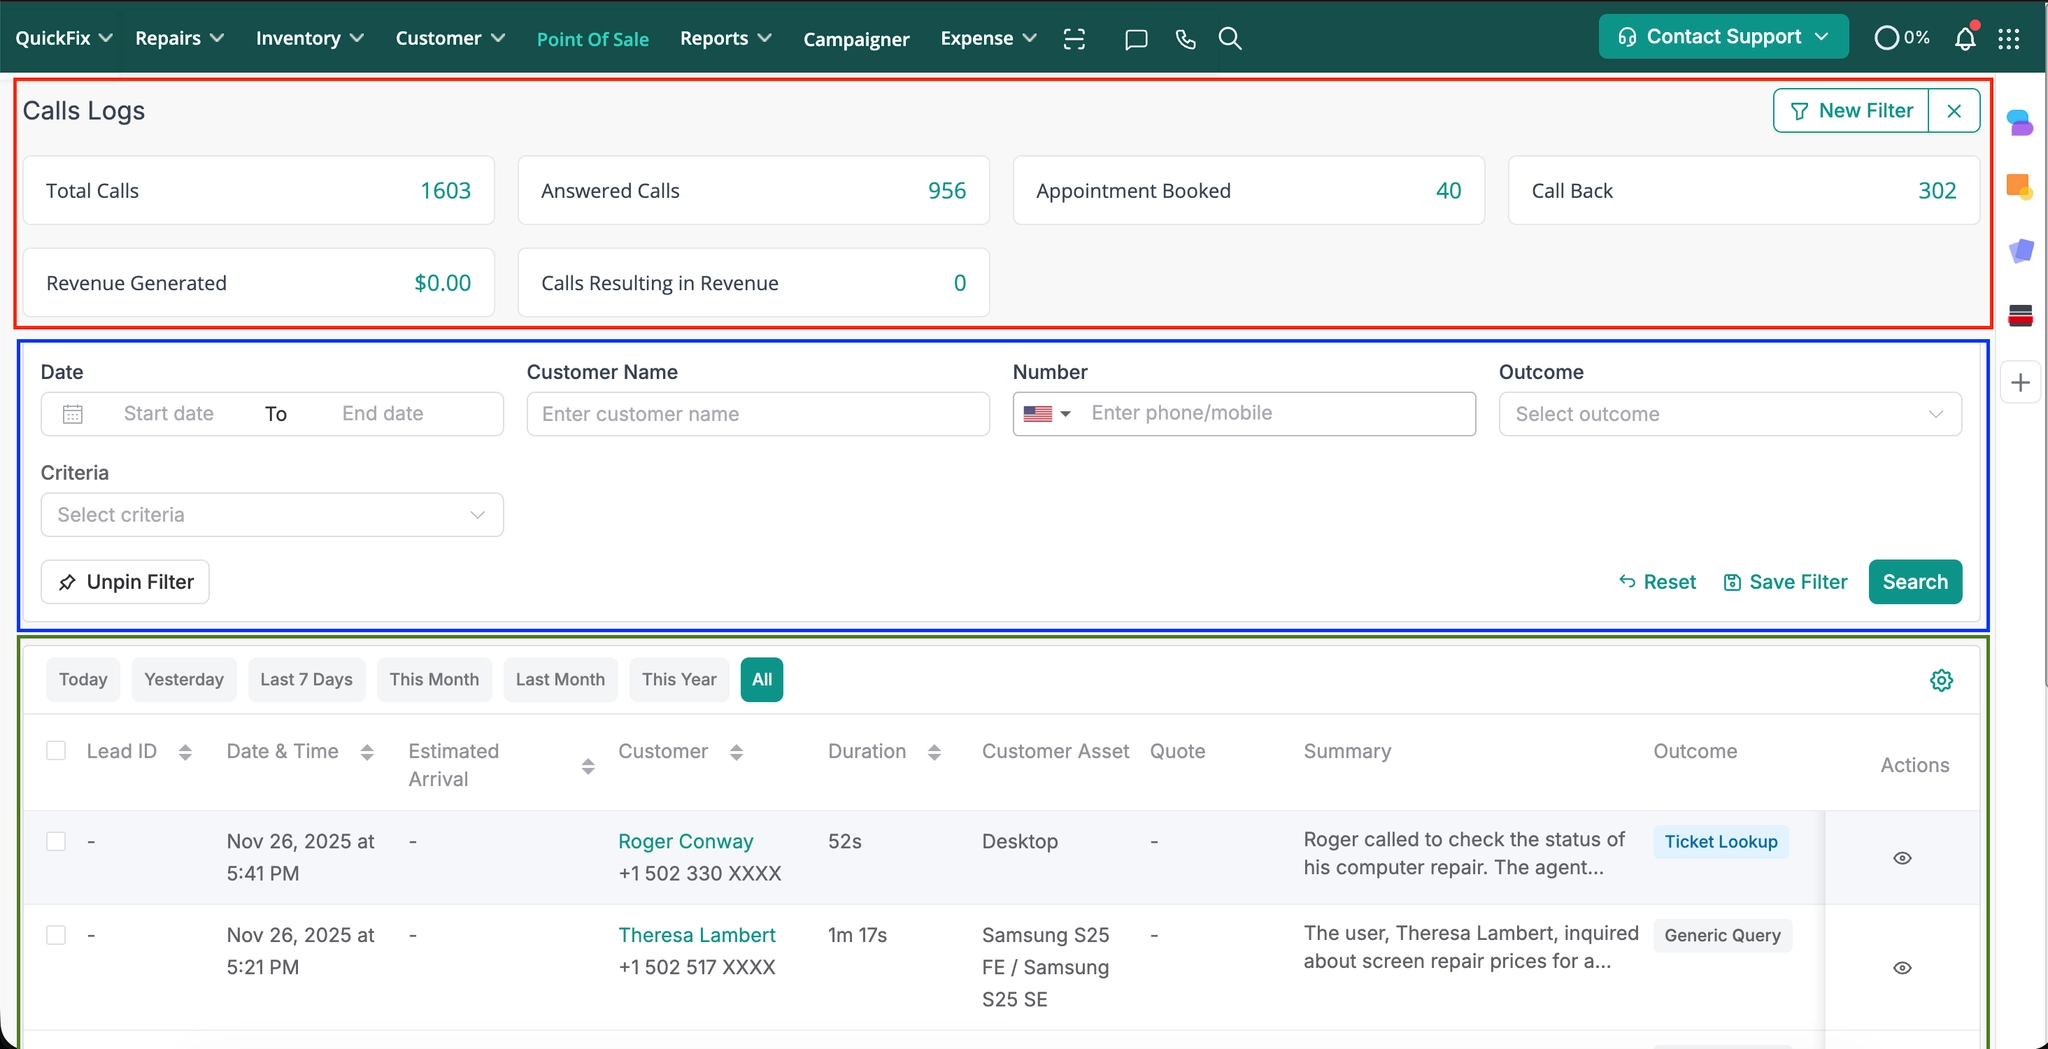The width and height of the screenshot is (2048, 1049).
Task: Expand the country code flag selector
Action: (x=1047, y=414)
